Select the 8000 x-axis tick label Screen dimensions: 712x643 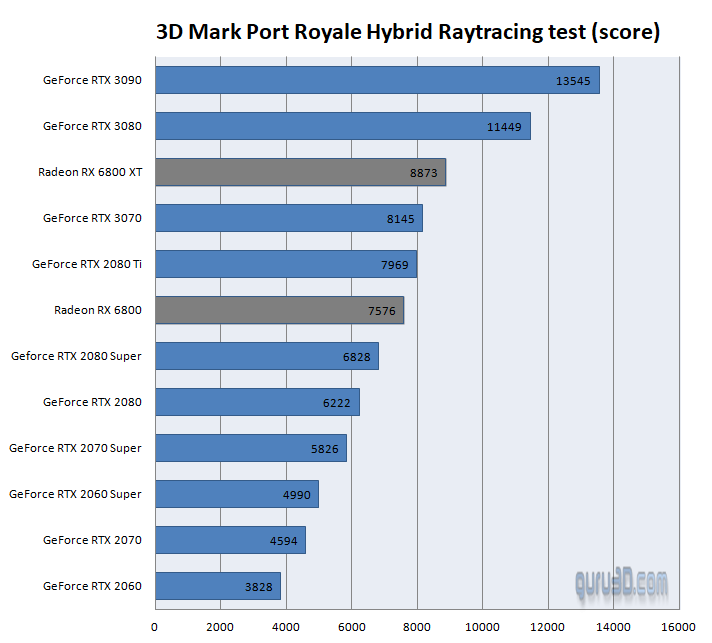coord(416,627)
